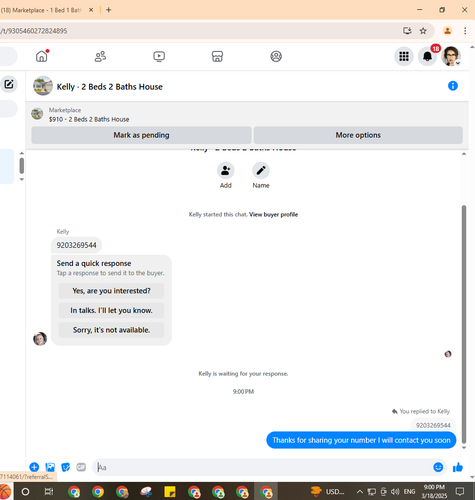Click the seen receipt avatar on right

coord(448,354)
